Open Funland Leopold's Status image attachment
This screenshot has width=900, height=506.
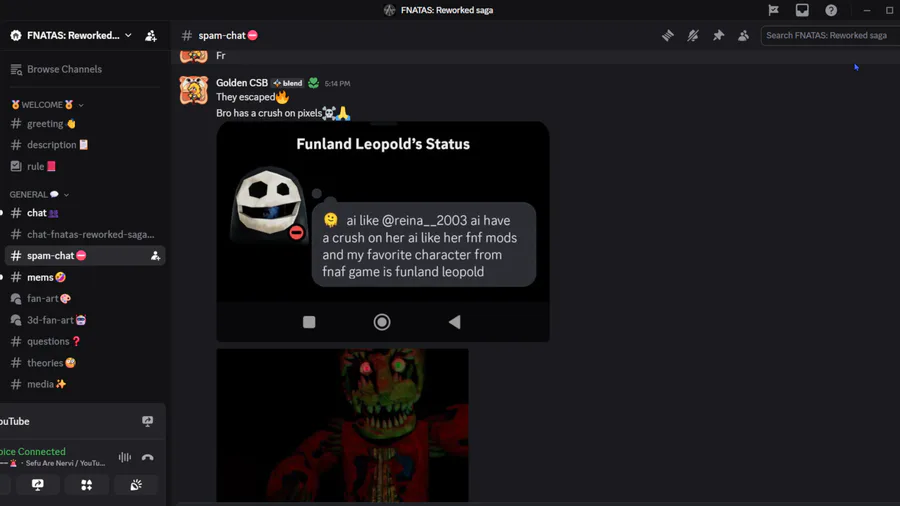[x=383, y=231]
